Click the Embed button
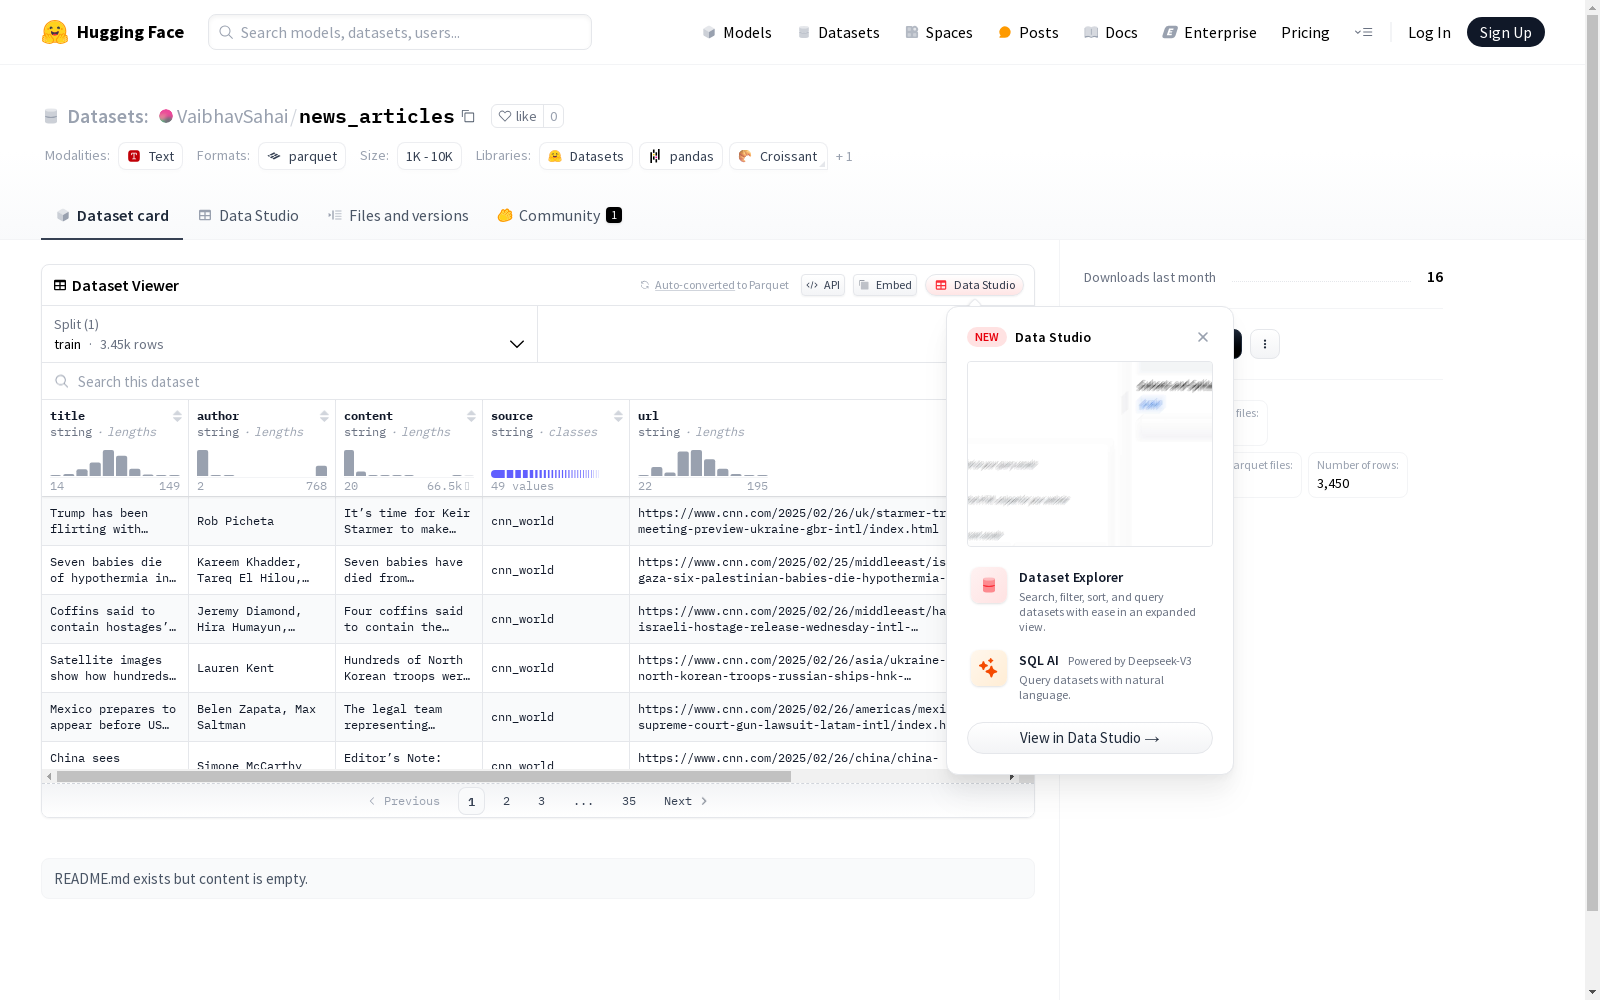Viewport: 1600px width, 1000px height. 885,285
